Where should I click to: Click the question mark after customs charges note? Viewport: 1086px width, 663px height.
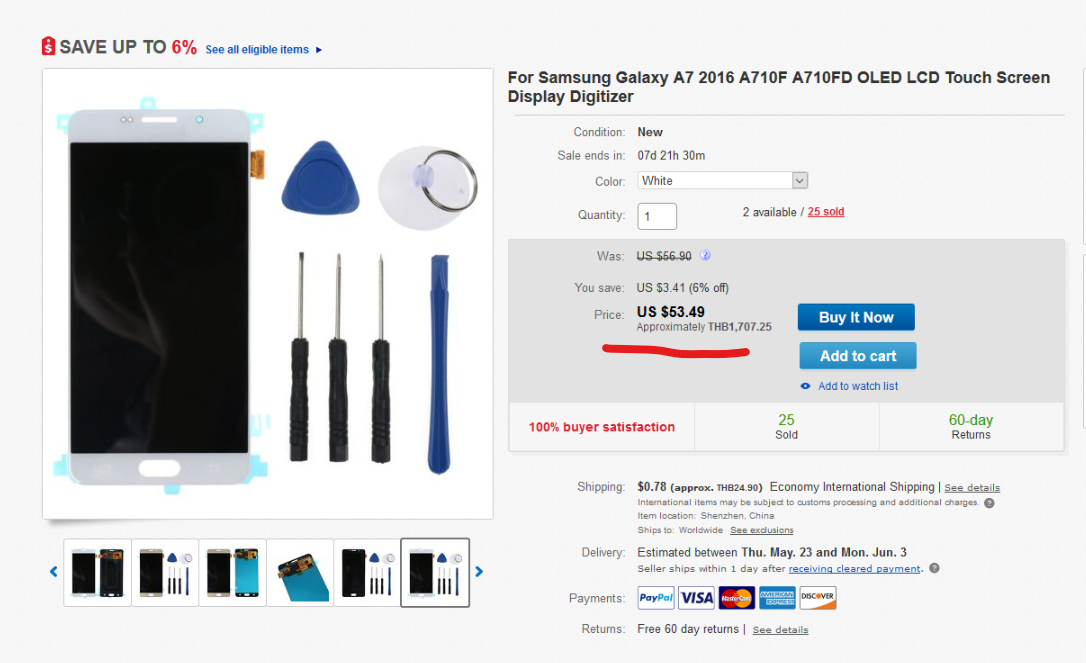click(x=988, y=502)
